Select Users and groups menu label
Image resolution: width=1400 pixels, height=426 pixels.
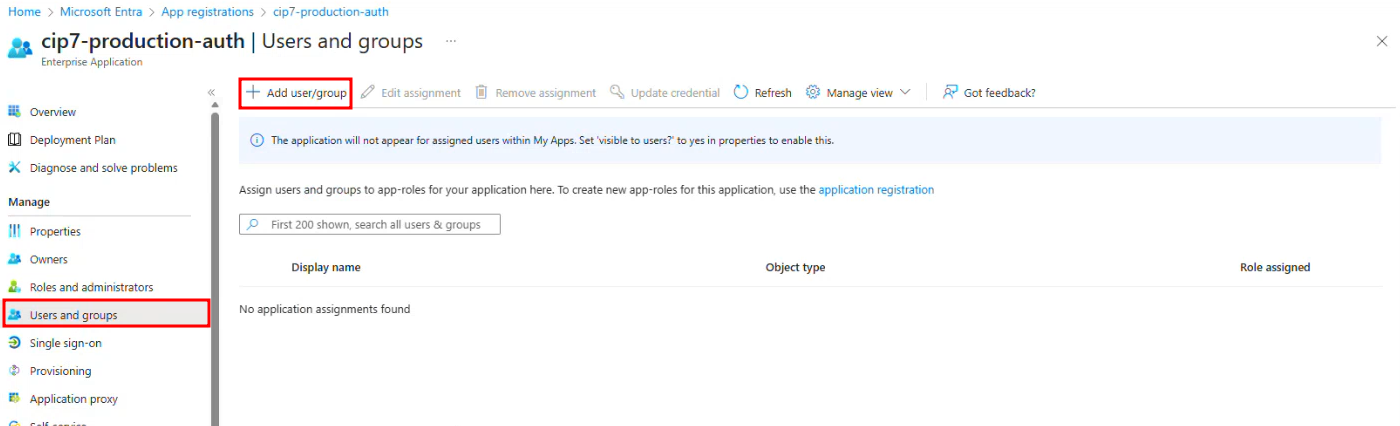74,315
